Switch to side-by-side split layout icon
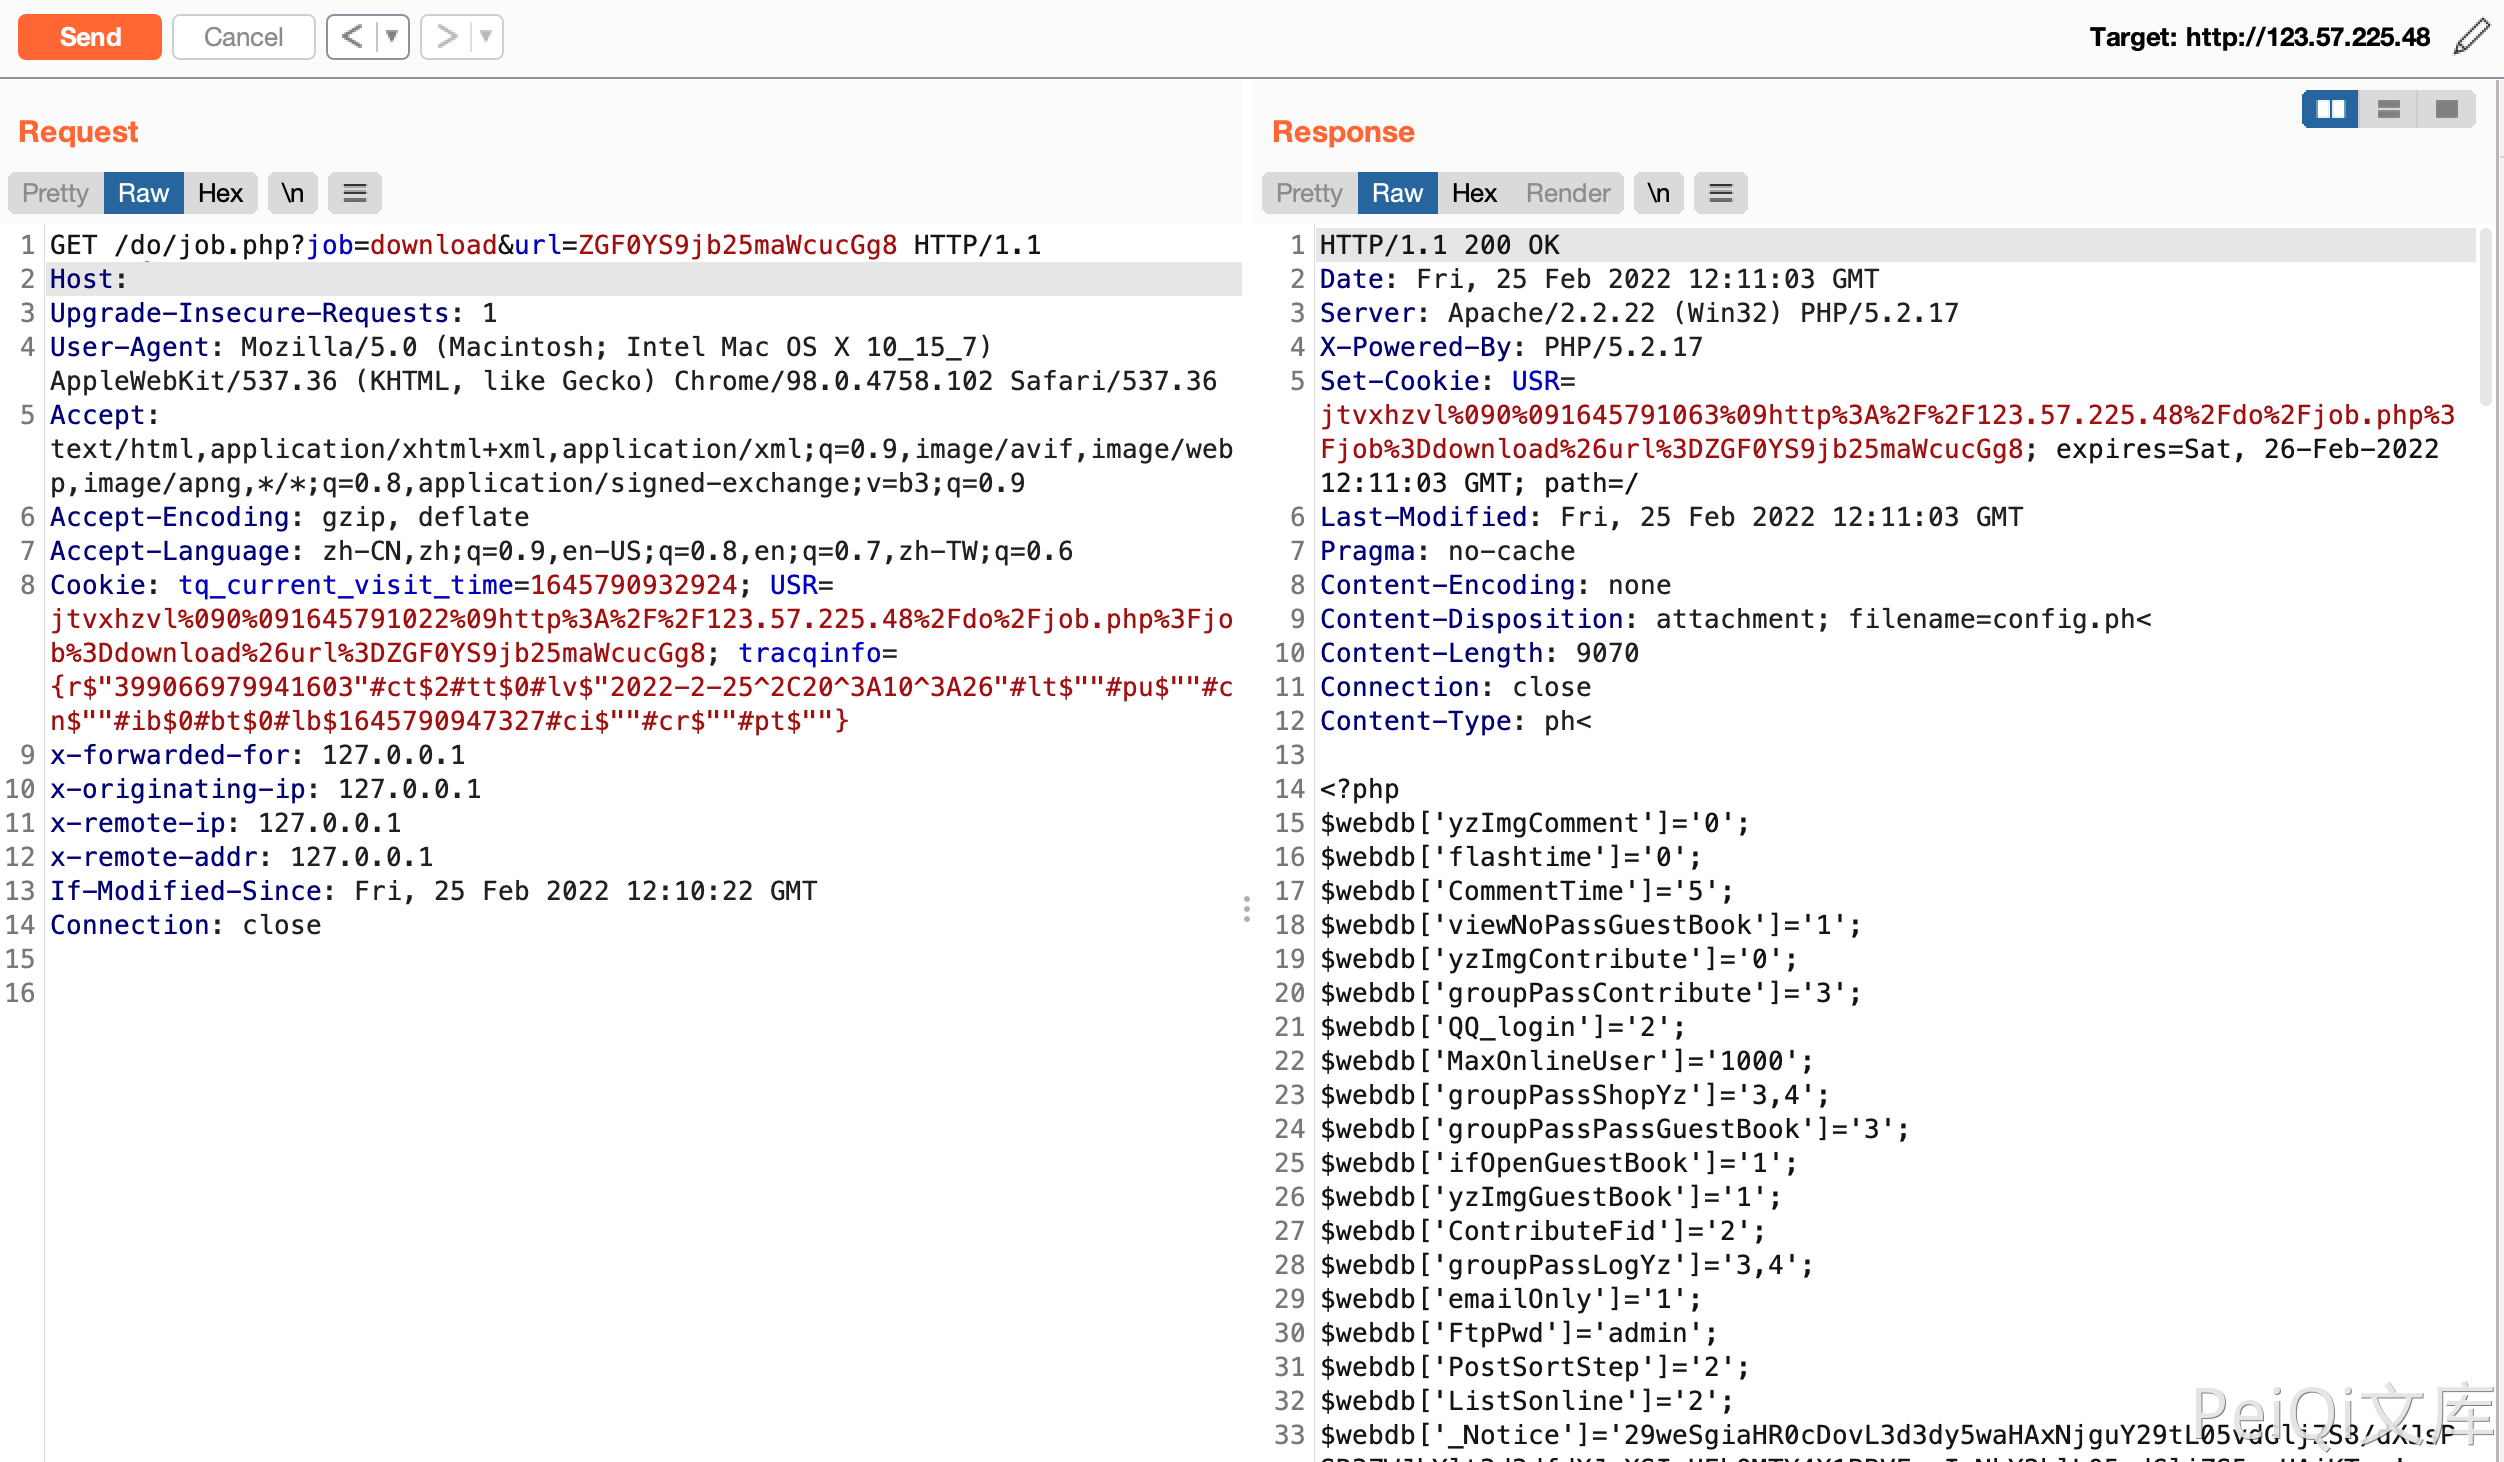The image size is (2504, 1462). click(x=2330, y=109)
